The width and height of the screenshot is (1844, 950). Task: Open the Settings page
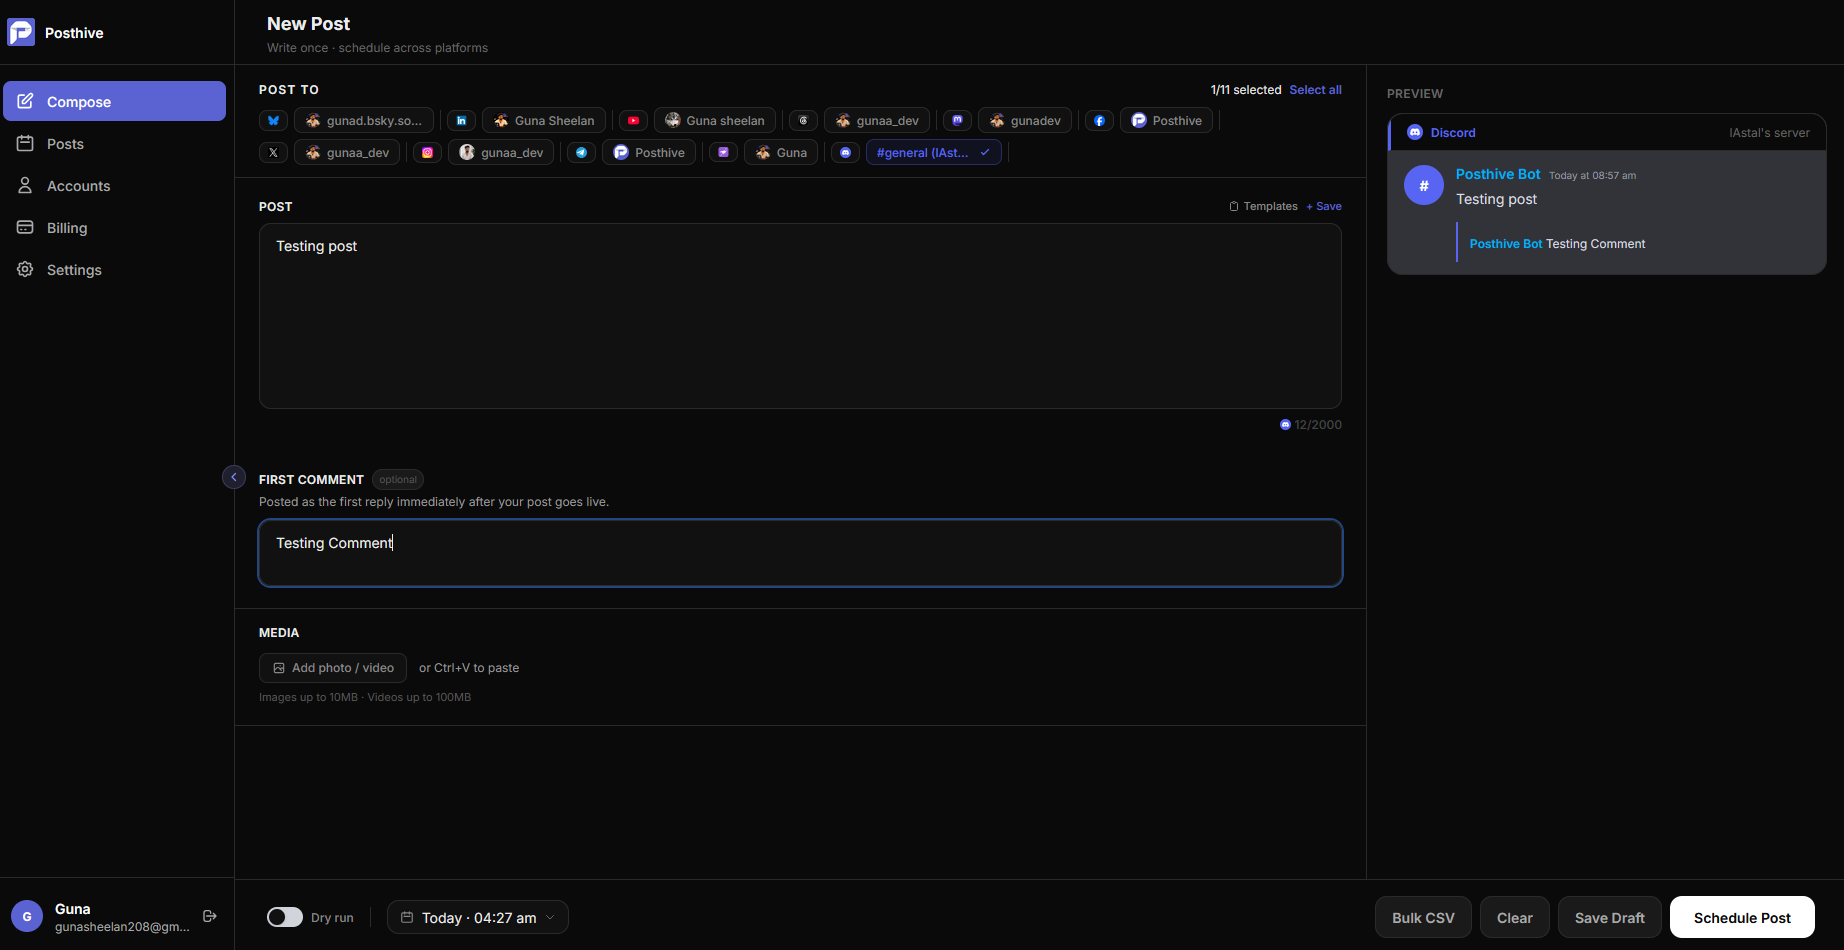pyautogui.click(x=114, y=269)
